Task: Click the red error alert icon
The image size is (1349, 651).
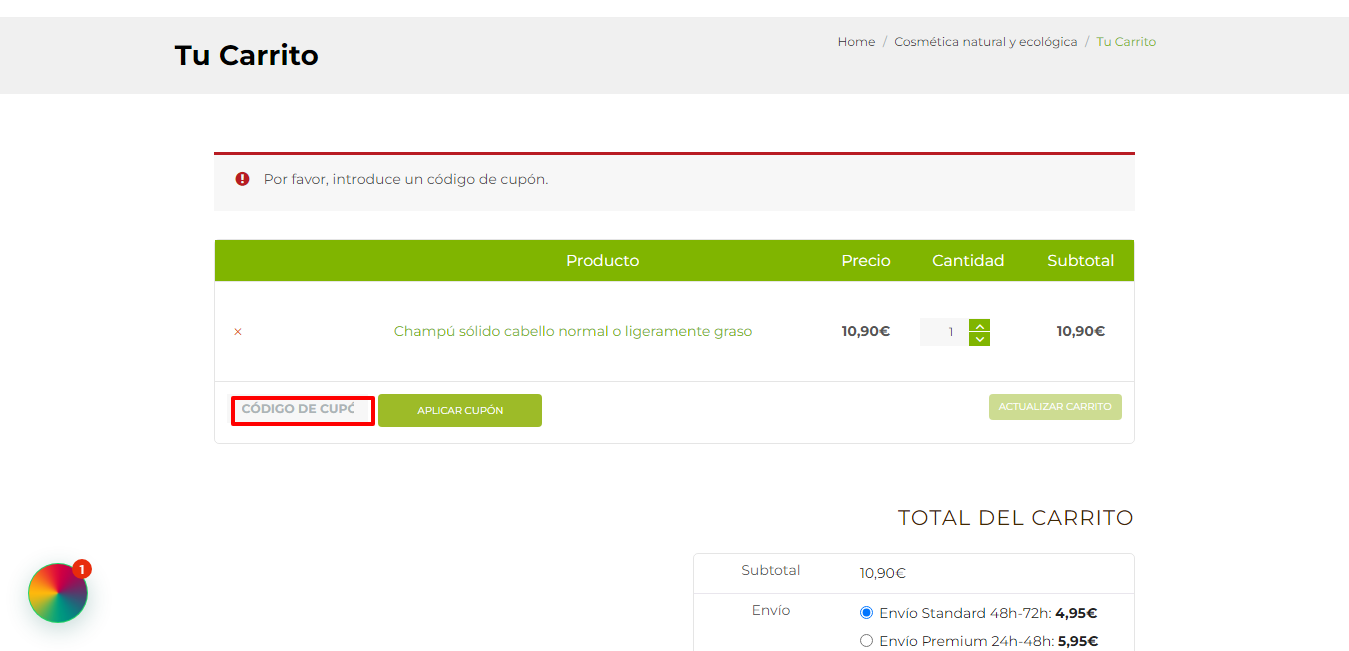Action: (x=242, y=179)
